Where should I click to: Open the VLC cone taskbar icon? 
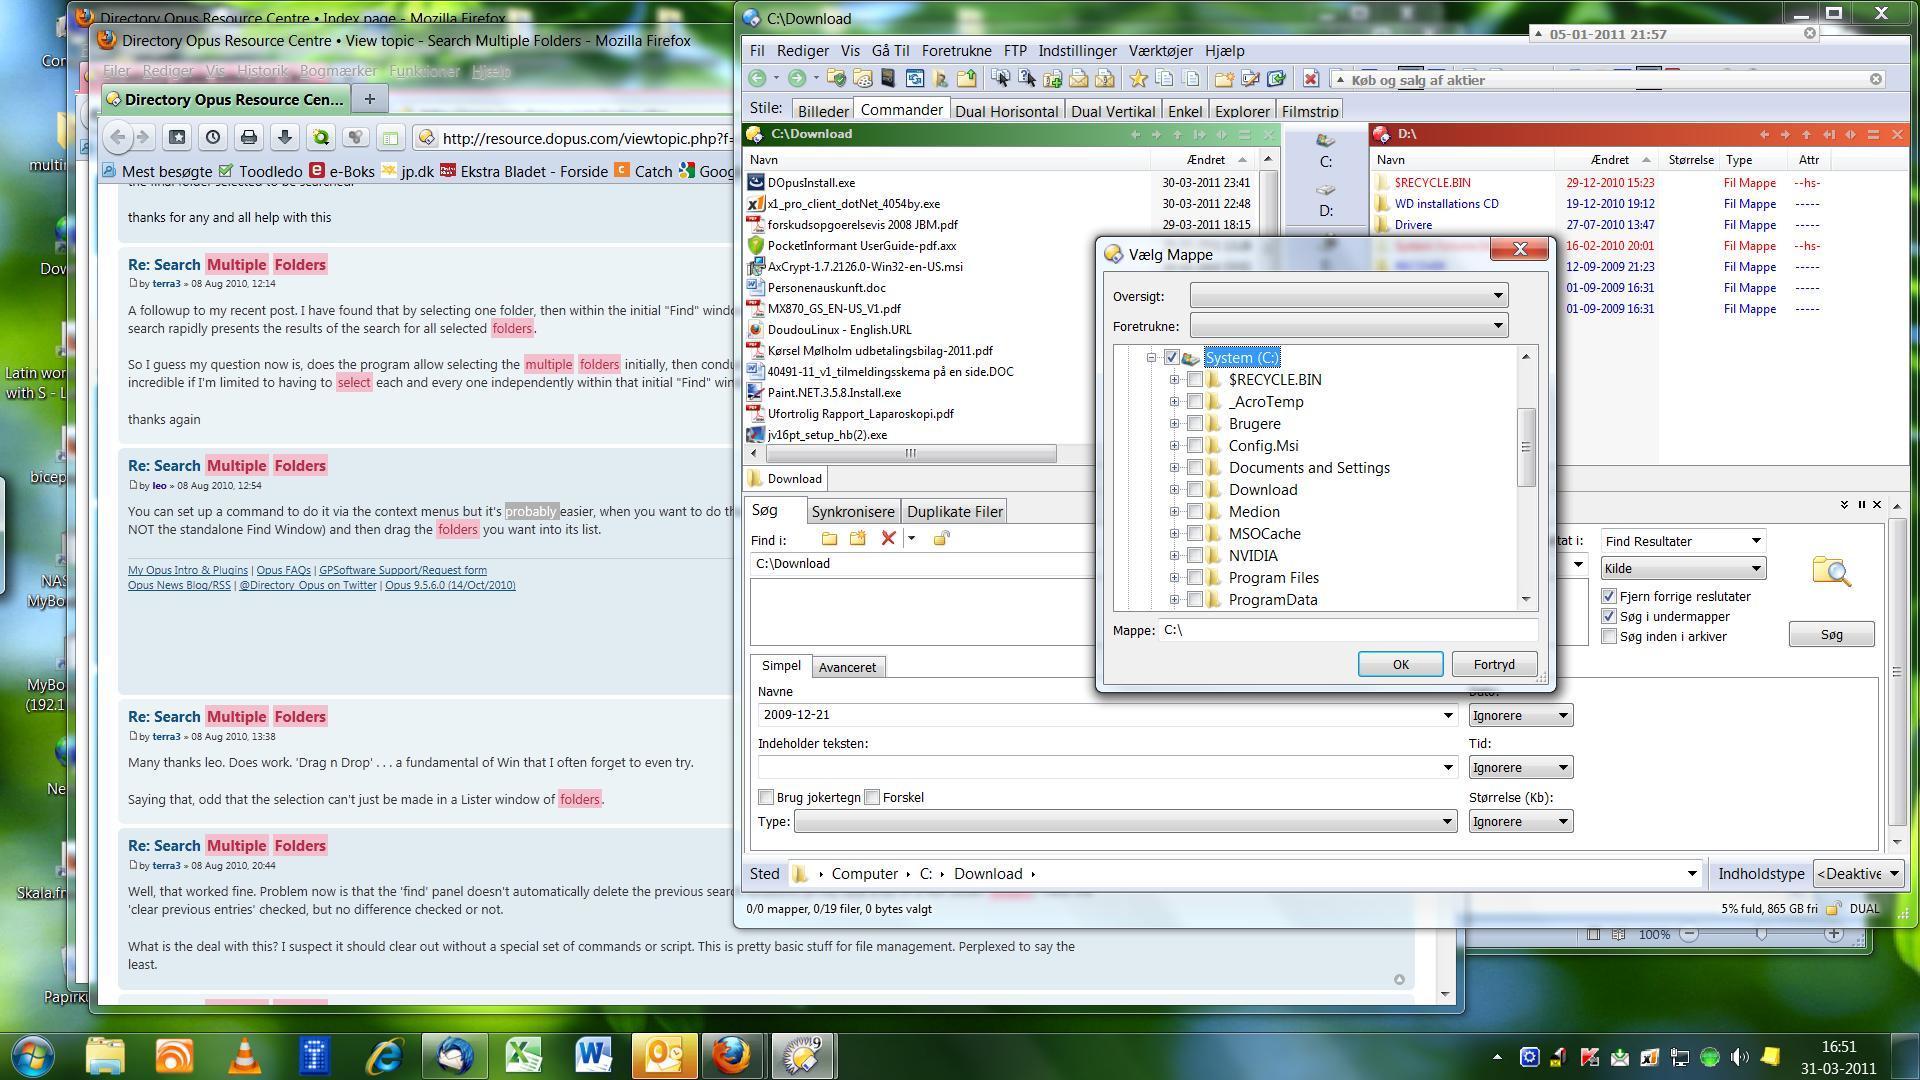(x=245, y=1056)
